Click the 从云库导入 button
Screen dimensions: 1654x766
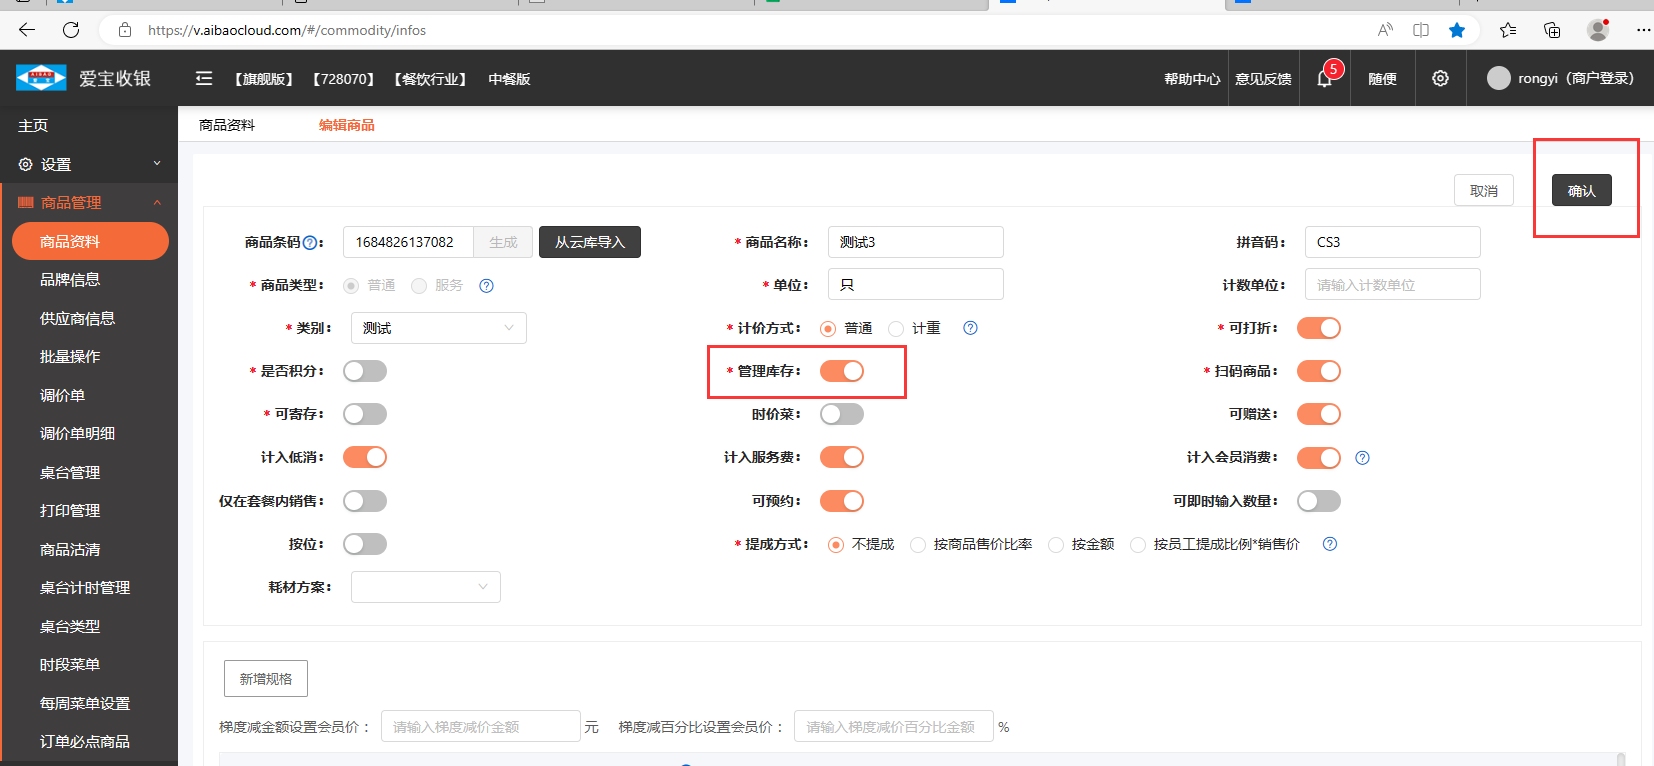(x=589, y=242)
